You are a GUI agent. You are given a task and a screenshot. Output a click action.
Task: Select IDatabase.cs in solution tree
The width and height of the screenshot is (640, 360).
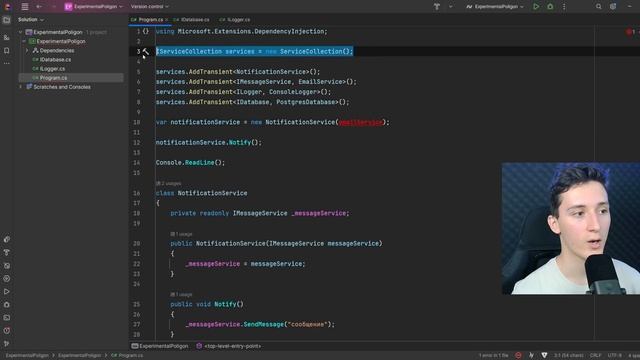click(55, 60)
